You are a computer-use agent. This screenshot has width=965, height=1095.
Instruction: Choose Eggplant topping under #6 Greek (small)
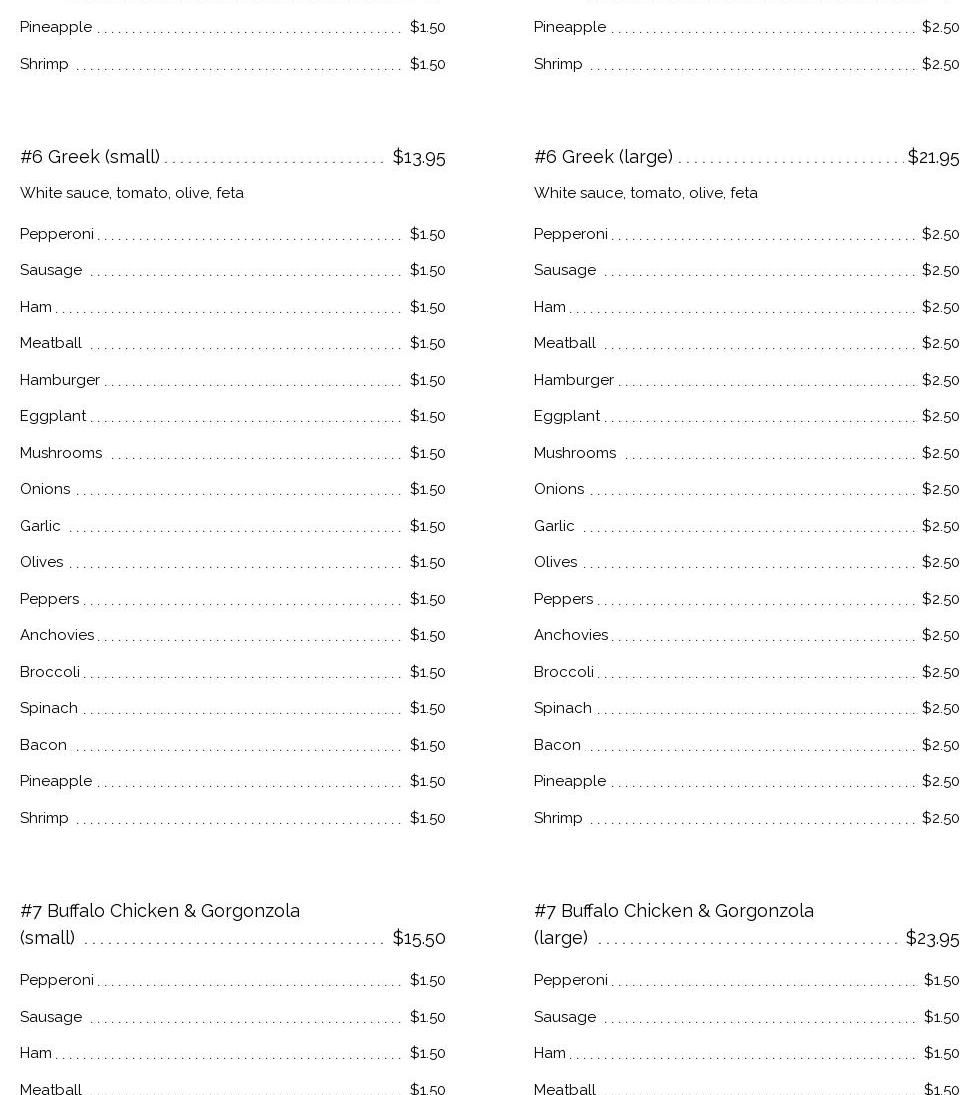(x=53, y=416)
